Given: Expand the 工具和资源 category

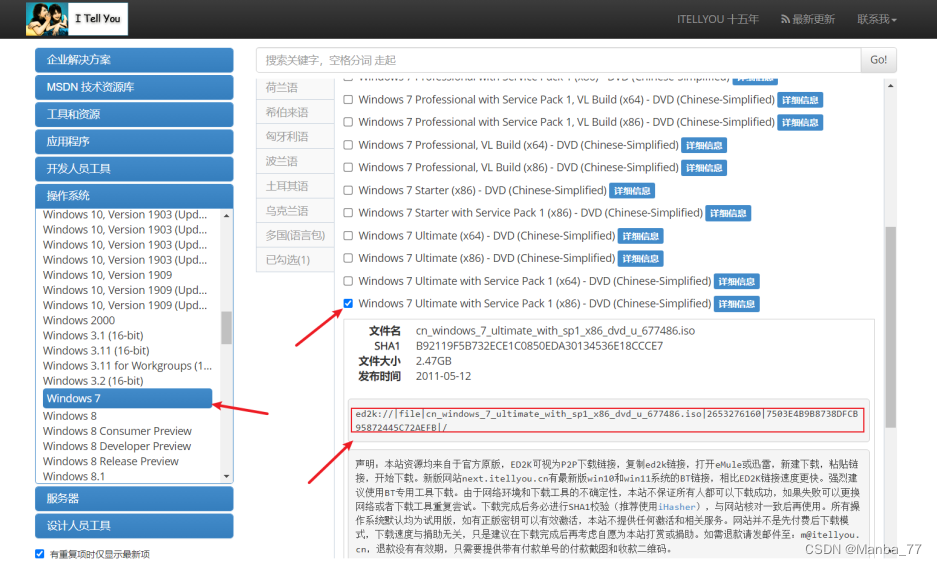Looking at the screenshot, I should point(134,114).
